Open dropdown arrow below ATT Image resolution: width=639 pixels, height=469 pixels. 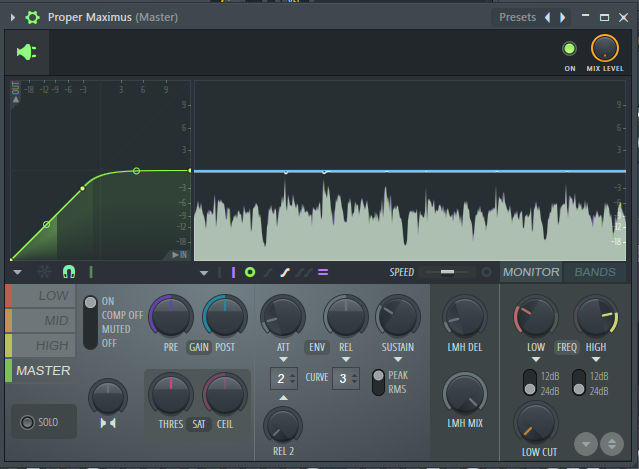click(x=283, y=359)
